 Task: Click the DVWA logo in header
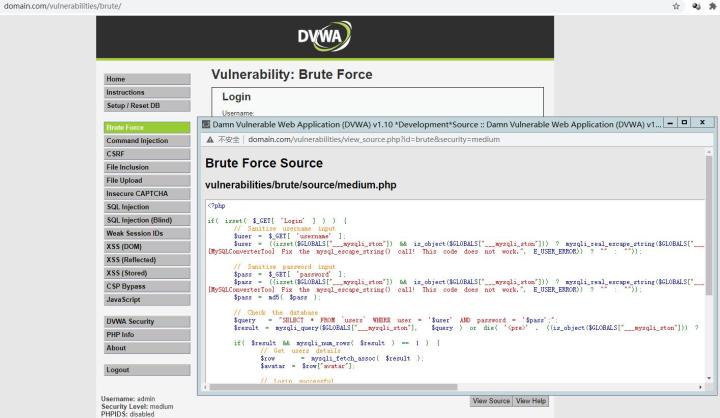pos(325,36)
